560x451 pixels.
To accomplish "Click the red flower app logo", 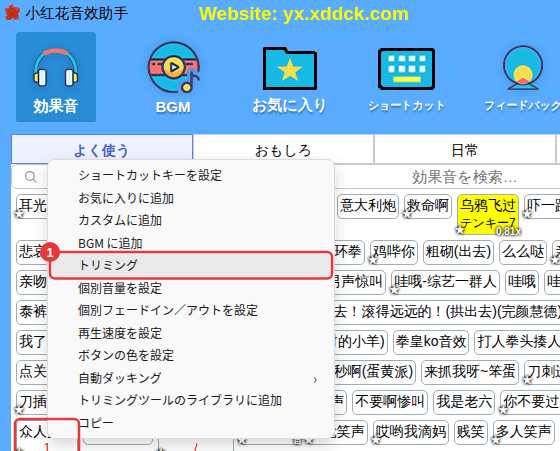I will [12, 12].
